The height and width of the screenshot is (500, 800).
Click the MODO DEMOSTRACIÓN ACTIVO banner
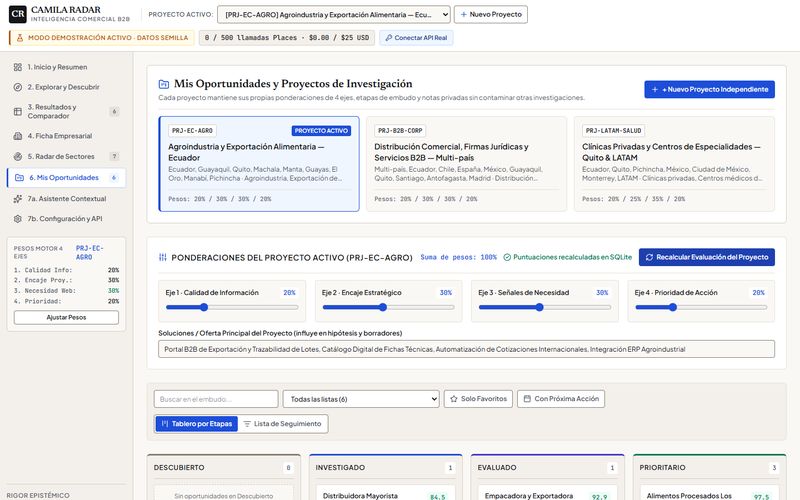[102, 38]
